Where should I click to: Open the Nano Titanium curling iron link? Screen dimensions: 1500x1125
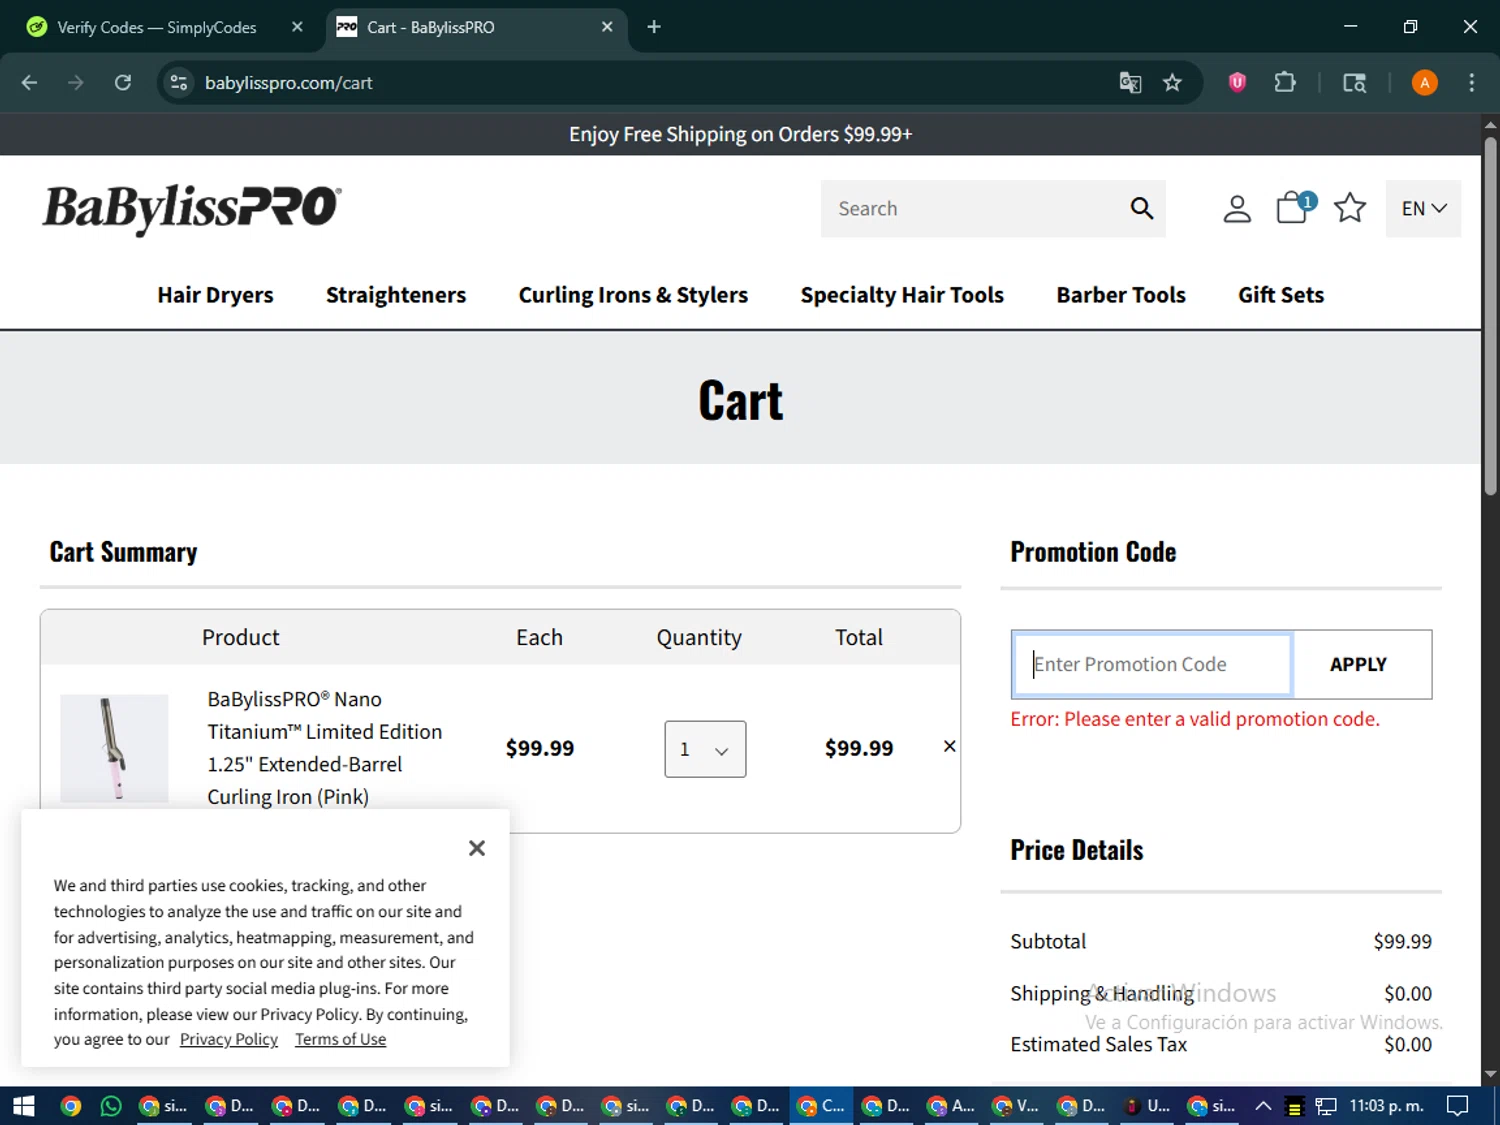tap(324, 748)
